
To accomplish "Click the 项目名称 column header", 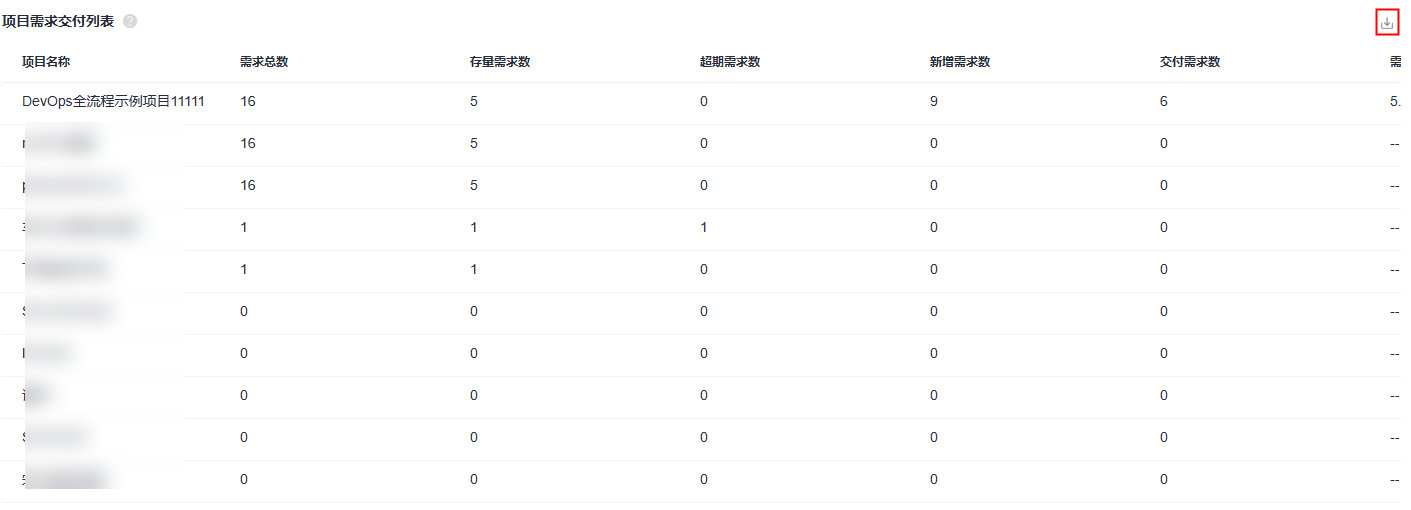I will pyautogui.click(x=46, y=62).
